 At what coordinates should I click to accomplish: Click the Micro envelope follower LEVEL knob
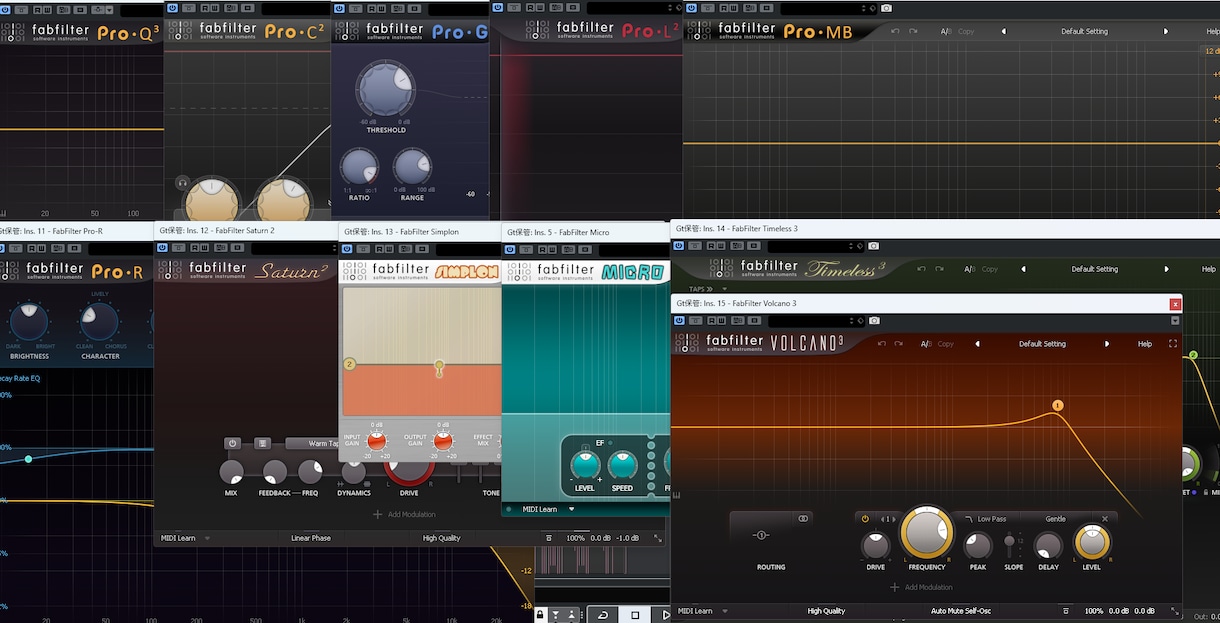pyautogui.click(x=585, y=465)
